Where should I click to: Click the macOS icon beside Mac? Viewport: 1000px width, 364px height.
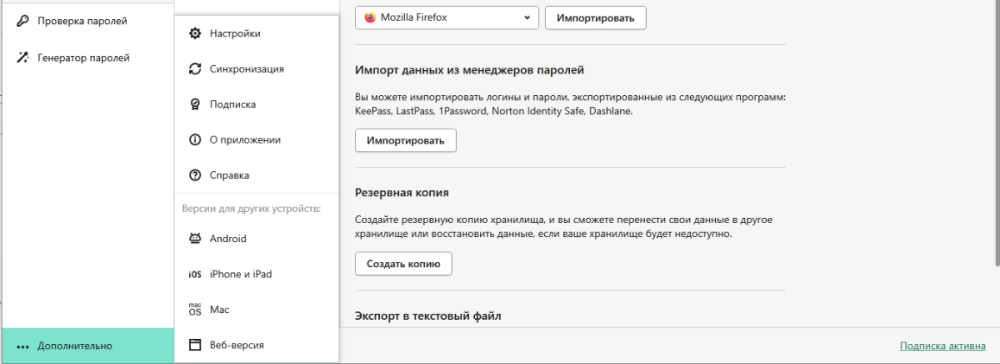(195, 310)
